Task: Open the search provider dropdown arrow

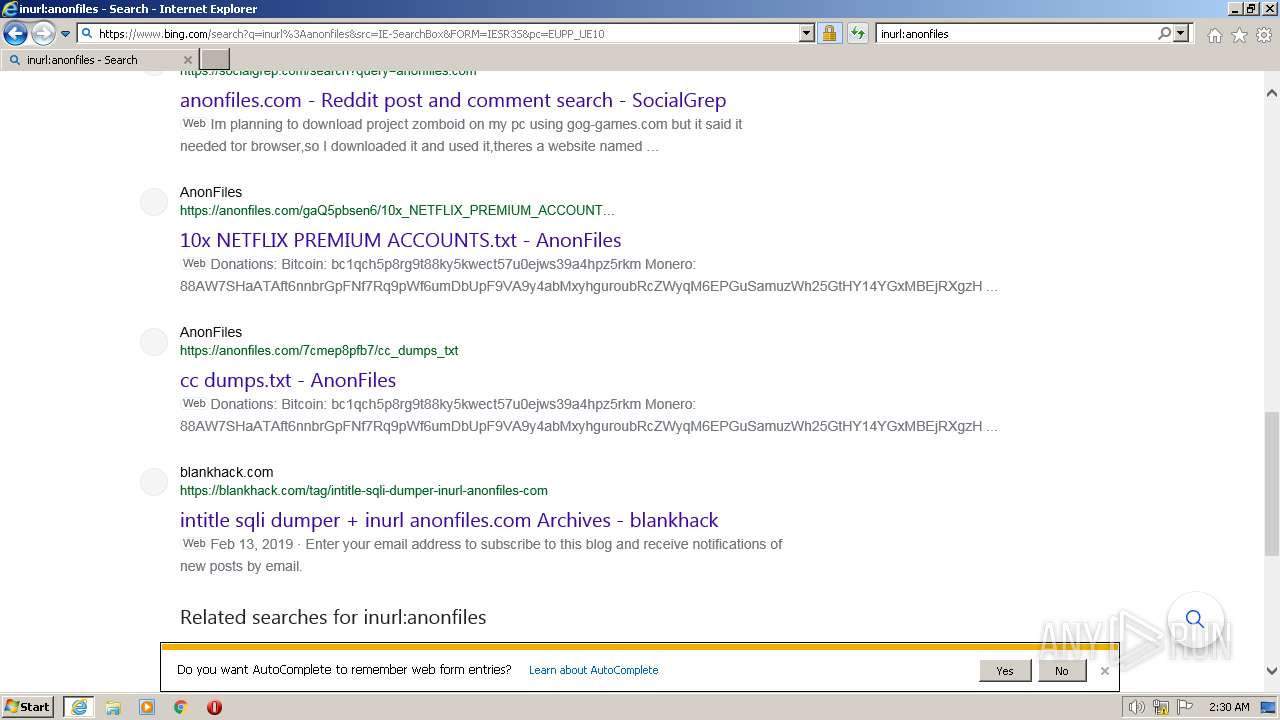Action: coord(1181,33)
